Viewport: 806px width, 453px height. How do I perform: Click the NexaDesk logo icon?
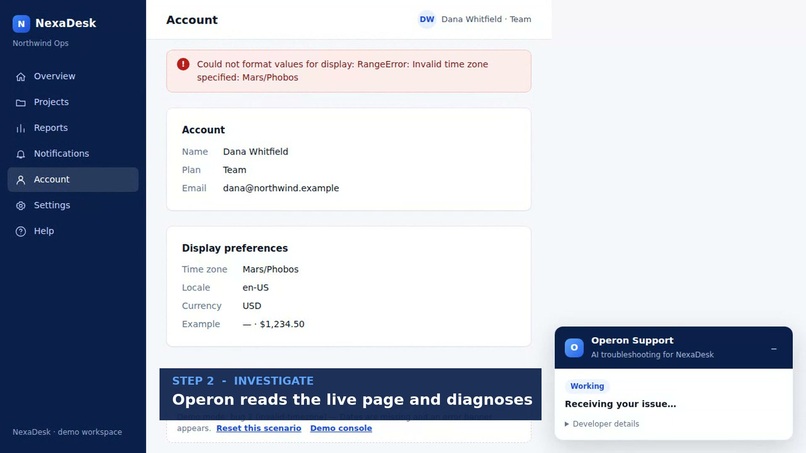pyautogui.click(x=21, y=24)
